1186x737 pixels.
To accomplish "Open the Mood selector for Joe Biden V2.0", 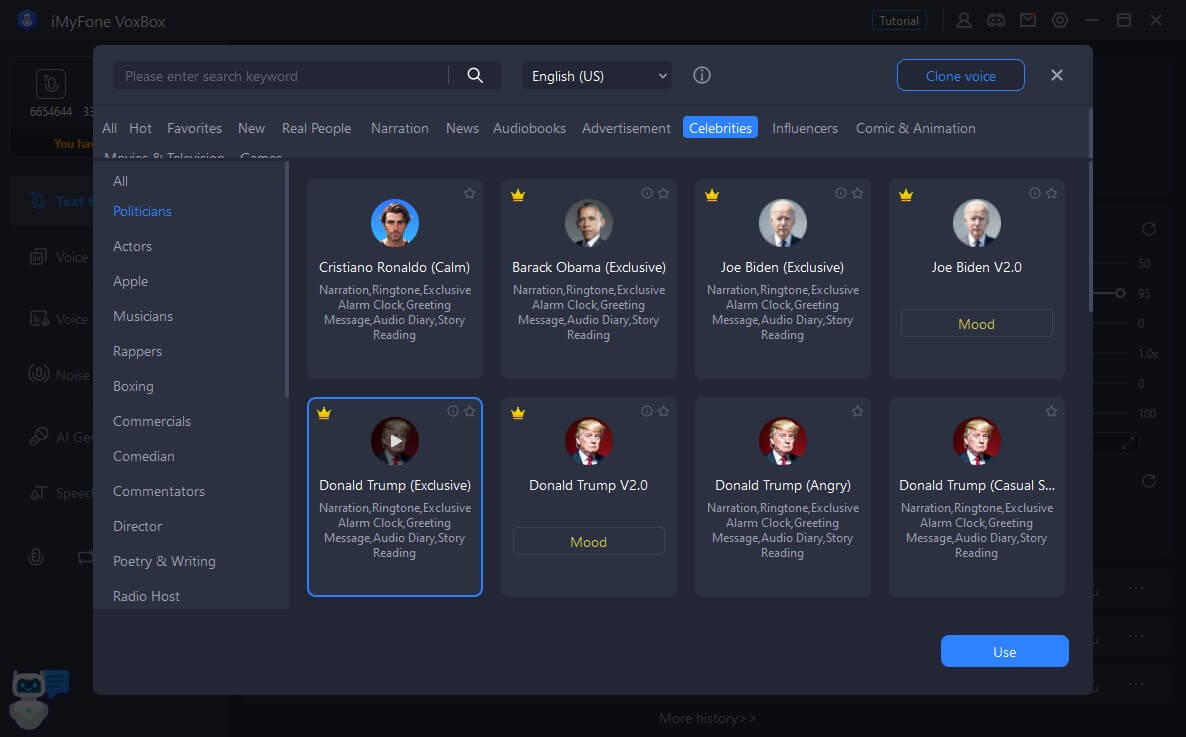I will tap(976, 323).
